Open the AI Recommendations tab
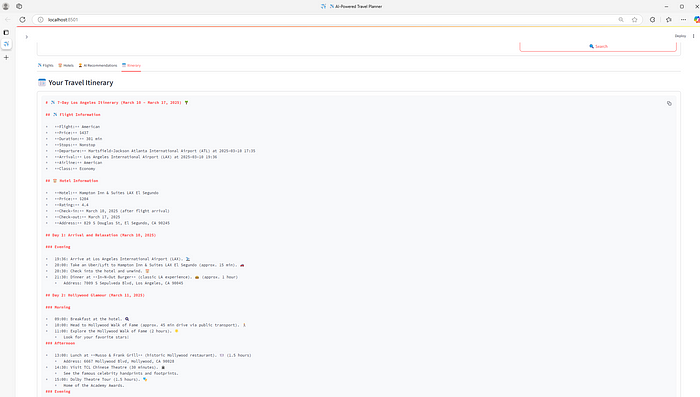The width and height of the screenshot is (700, 397). coord(98,65)
